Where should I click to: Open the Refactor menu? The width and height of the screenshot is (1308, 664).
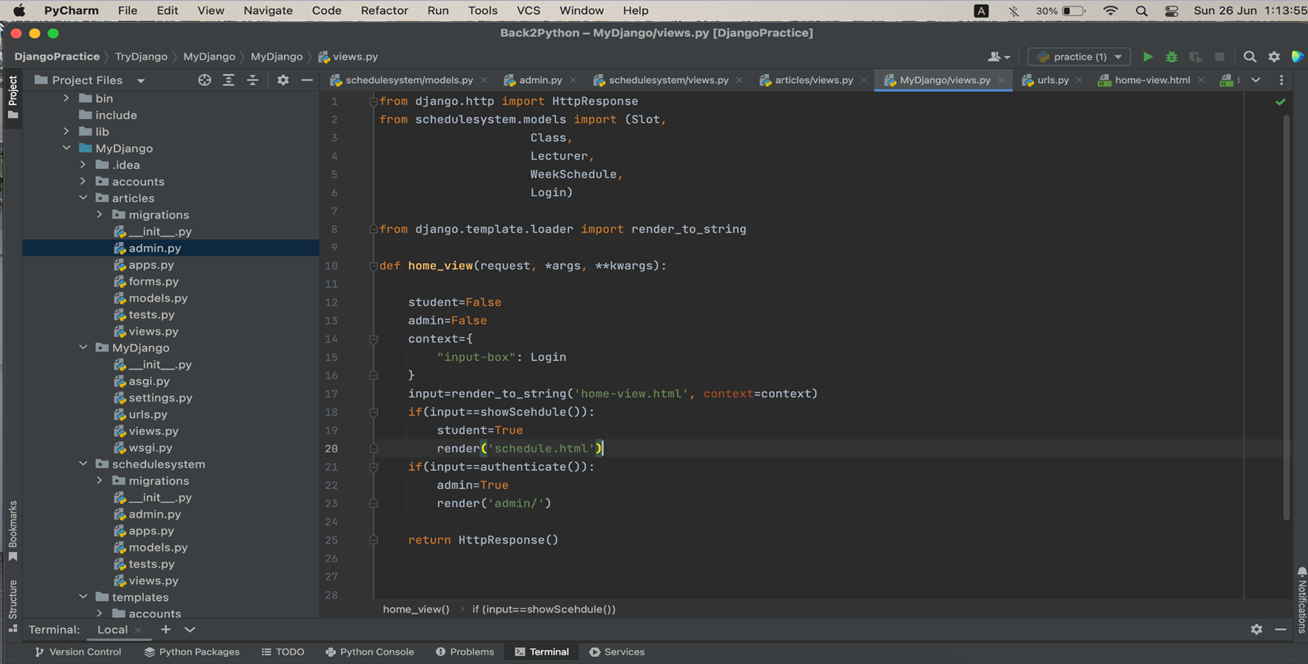pos(384,11)
